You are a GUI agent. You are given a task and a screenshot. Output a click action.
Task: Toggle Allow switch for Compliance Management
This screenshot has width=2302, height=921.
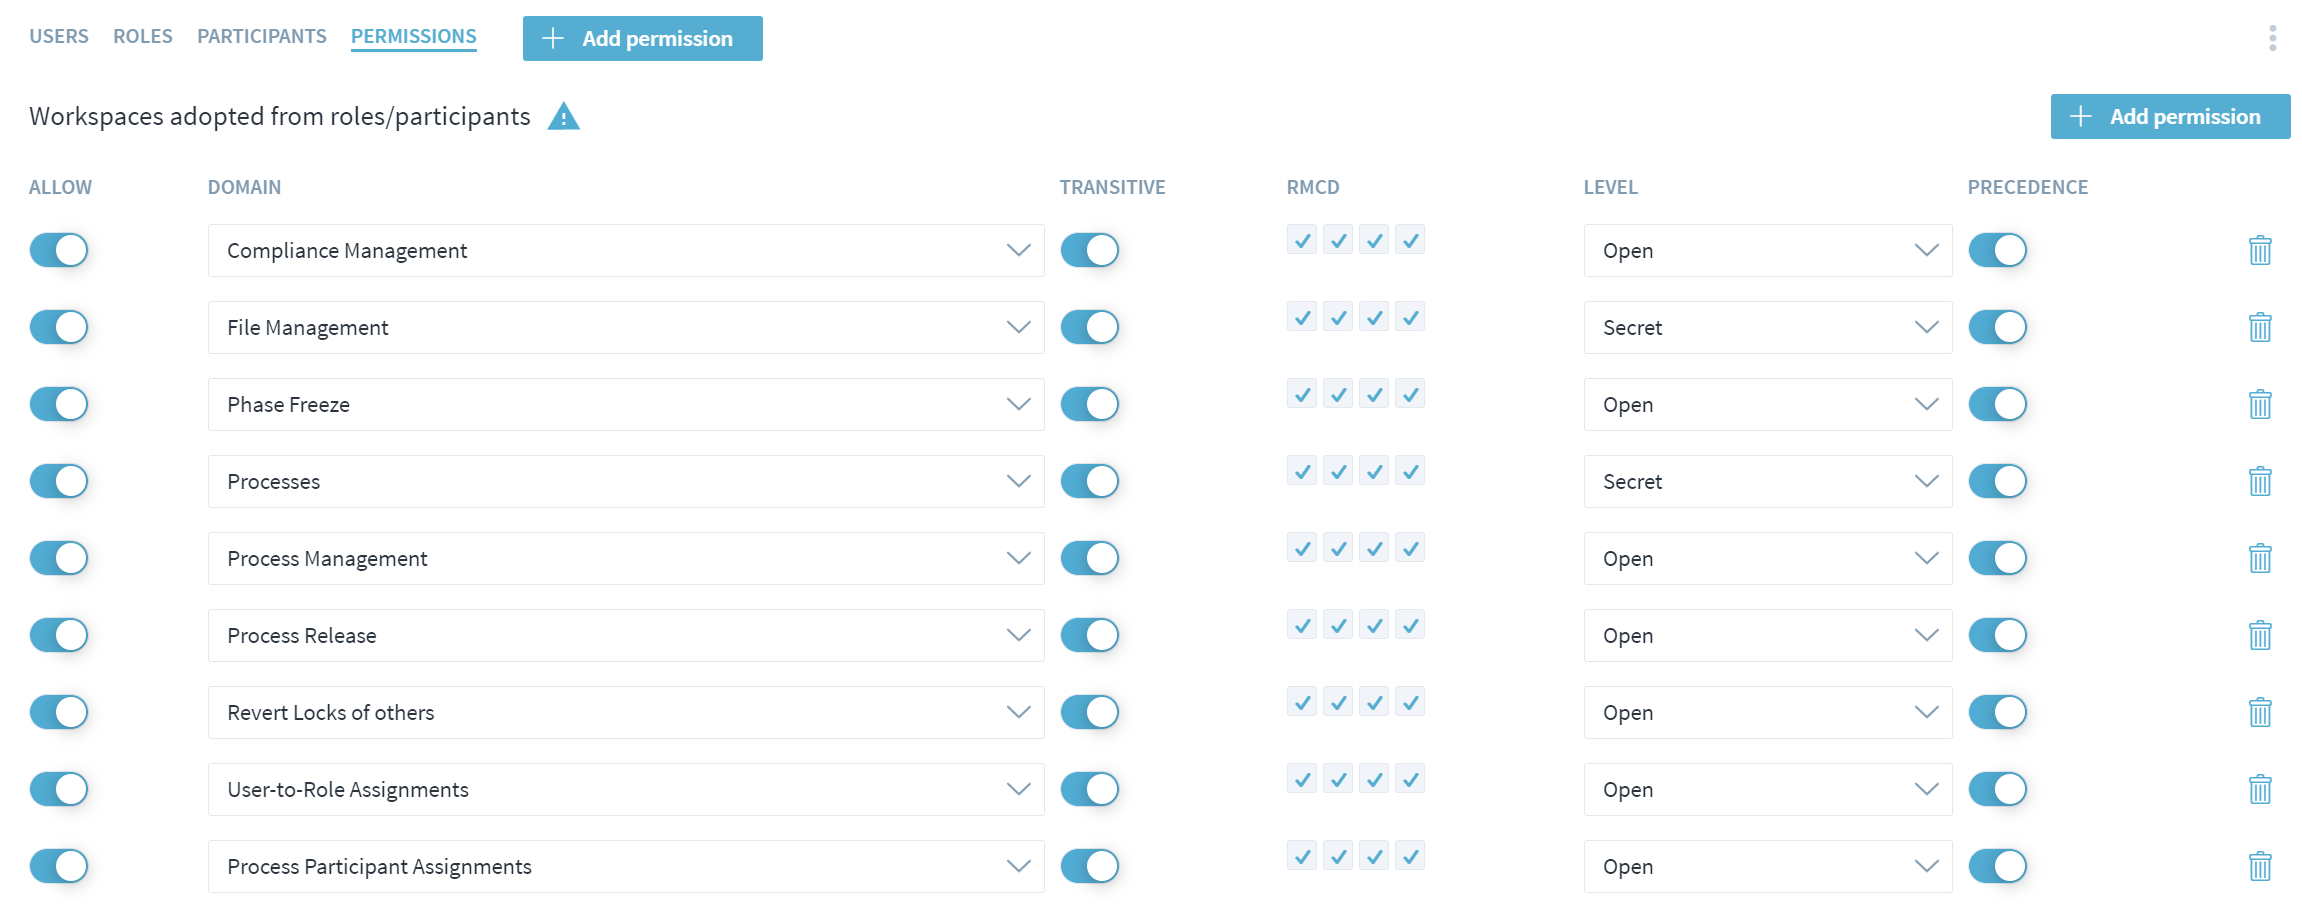(x=59, y=250)
